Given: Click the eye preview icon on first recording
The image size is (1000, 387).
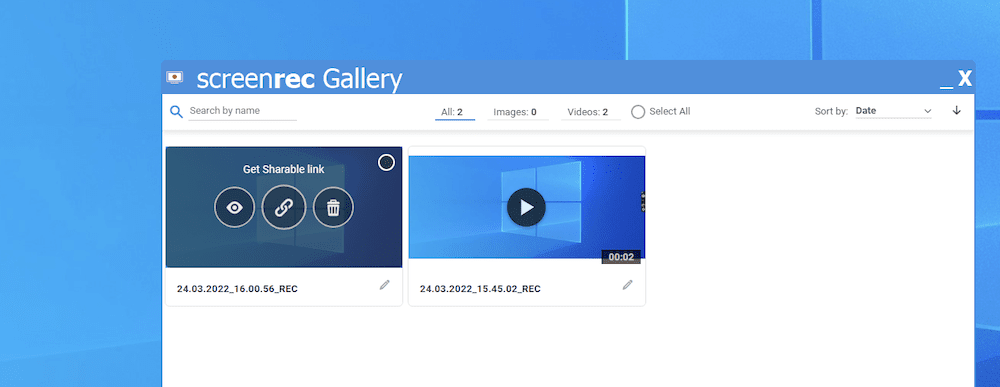Looking at the screenshot, I should [234, 207].
